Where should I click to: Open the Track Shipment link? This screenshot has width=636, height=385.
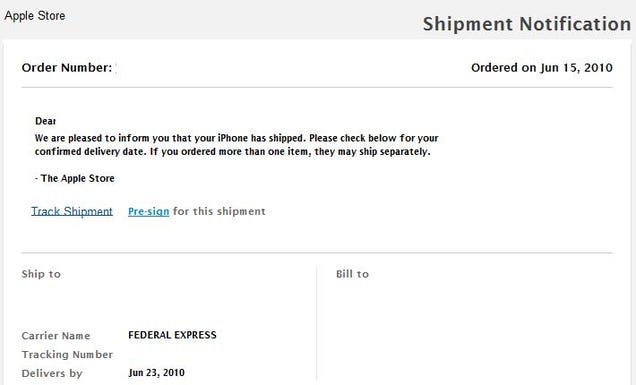click(x=72, y=211)
